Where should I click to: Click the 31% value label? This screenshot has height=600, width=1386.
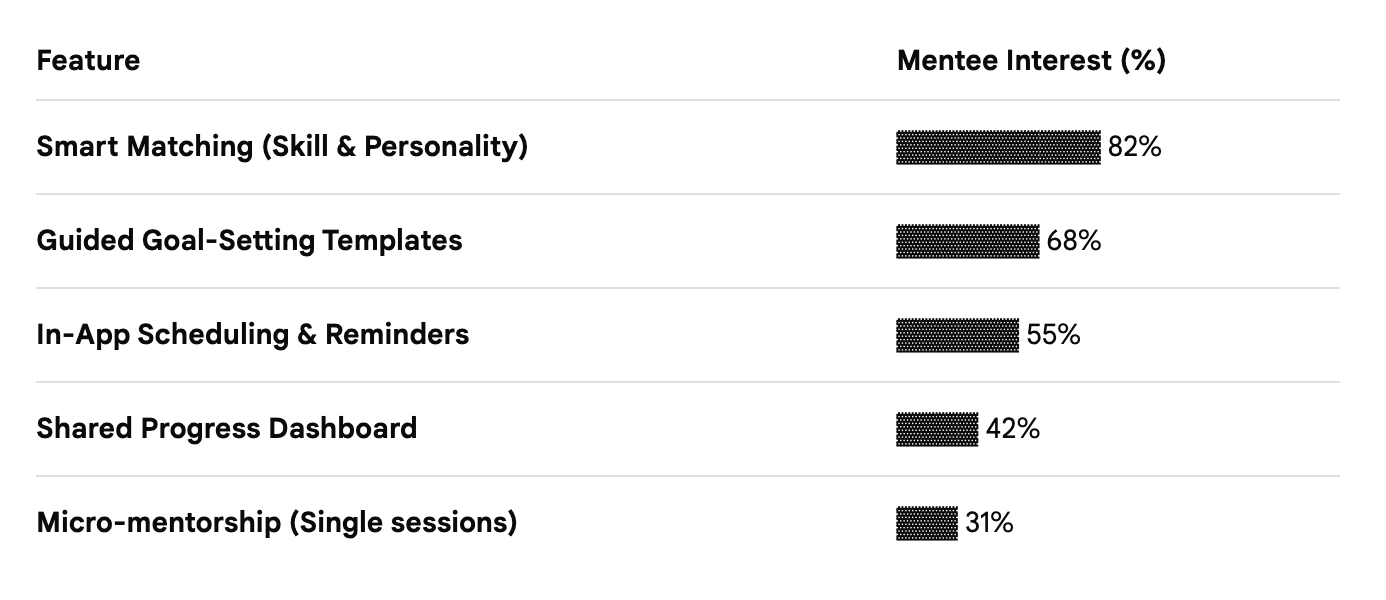click(989, 523)
